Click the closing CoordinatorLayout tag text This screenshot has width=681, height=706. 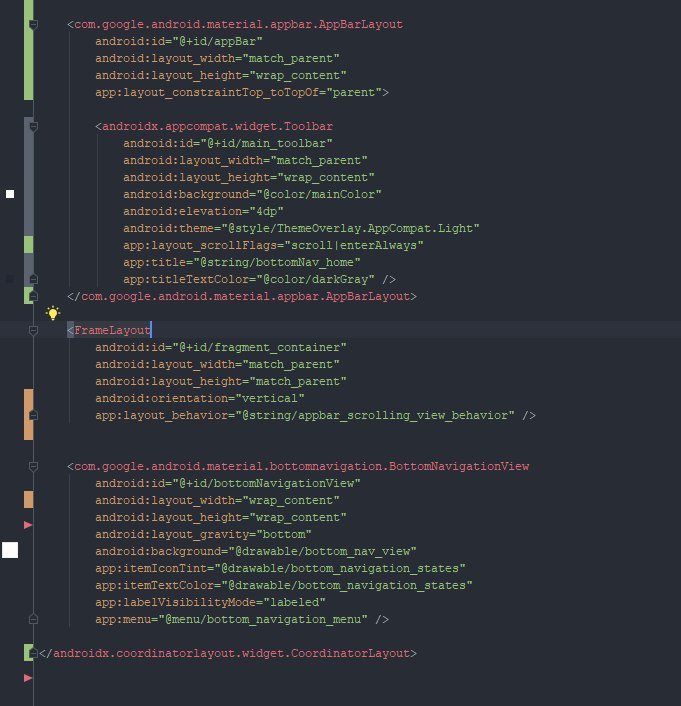coord(228,653)
